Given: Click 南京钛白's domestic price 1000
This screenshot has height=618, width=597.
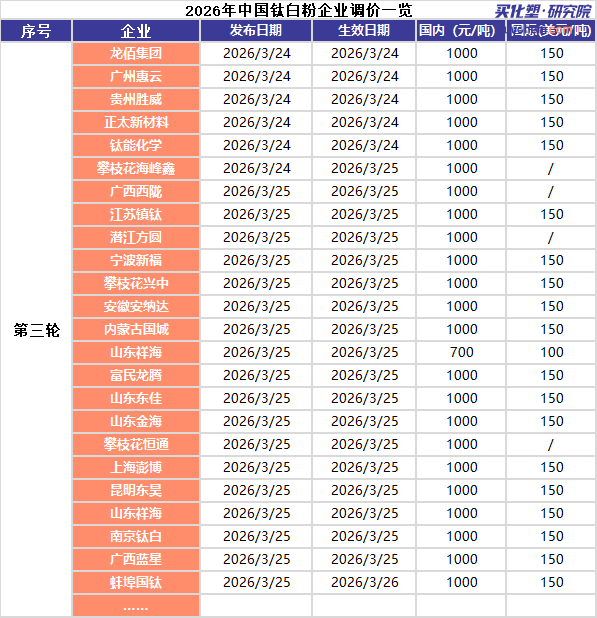Looking at the screenshot, I should tap(461, 536).
